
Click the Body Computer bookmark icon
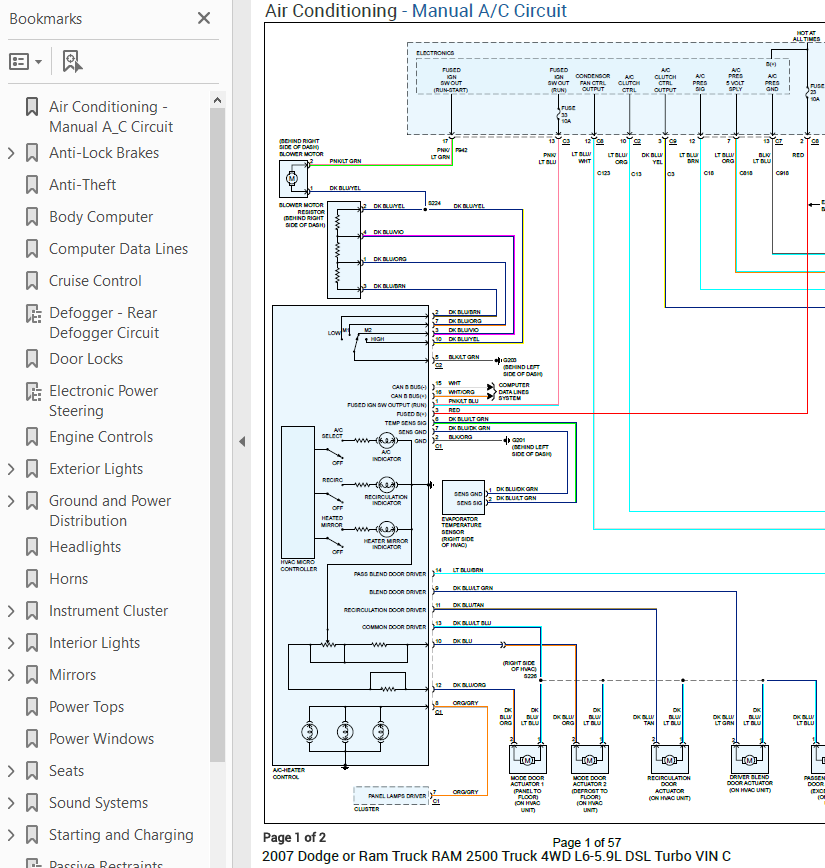(x=32, y=217)
